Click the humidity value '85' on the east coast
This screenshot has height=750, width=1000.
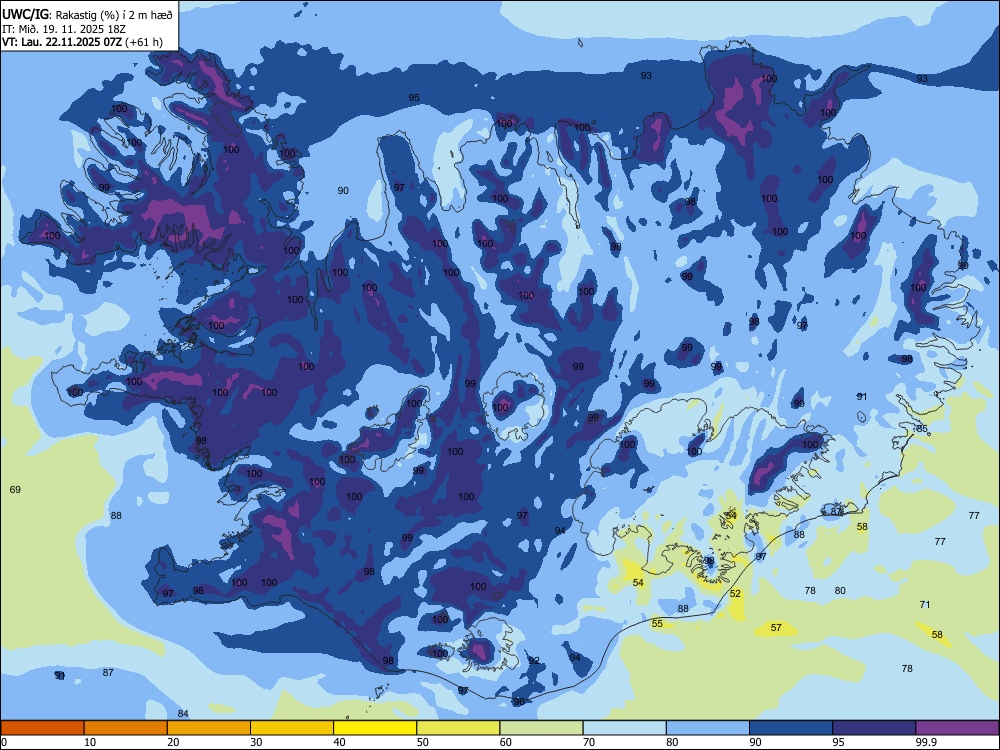point(922,429)
